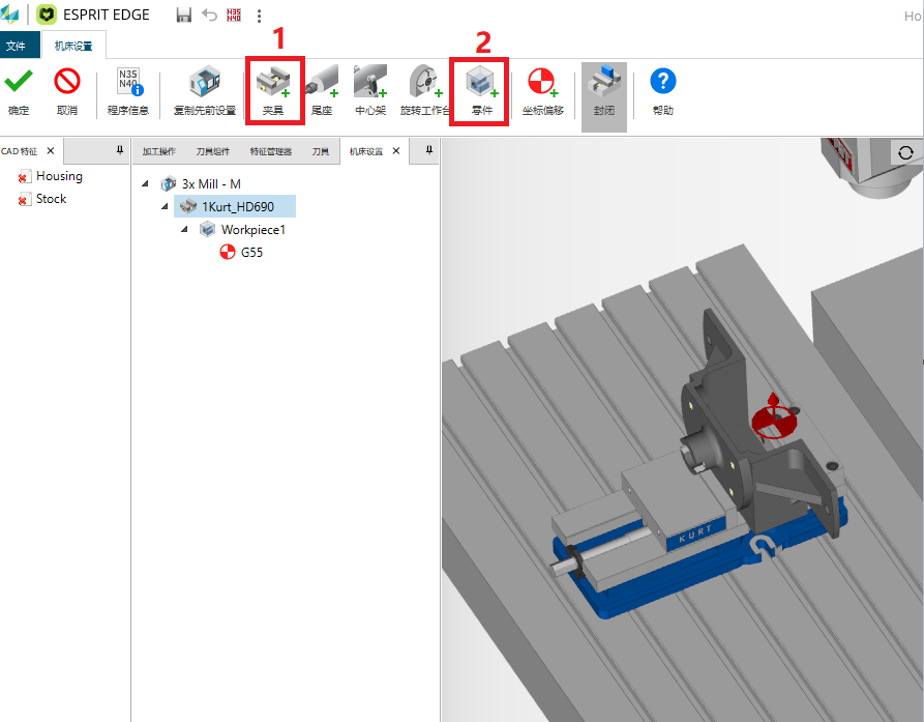Collapse the 3x Mill - M node
924x722 pixels.
145,184
